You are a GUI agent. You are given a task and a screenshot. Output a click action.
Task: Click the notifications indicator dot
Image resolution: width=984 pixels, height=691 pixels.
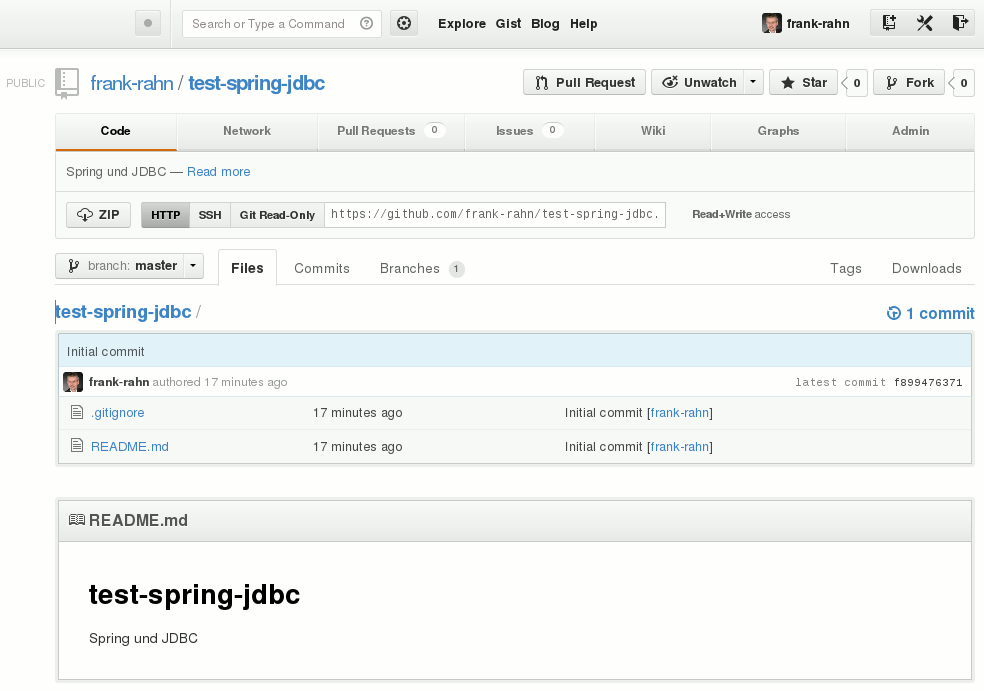pos(148,24)
